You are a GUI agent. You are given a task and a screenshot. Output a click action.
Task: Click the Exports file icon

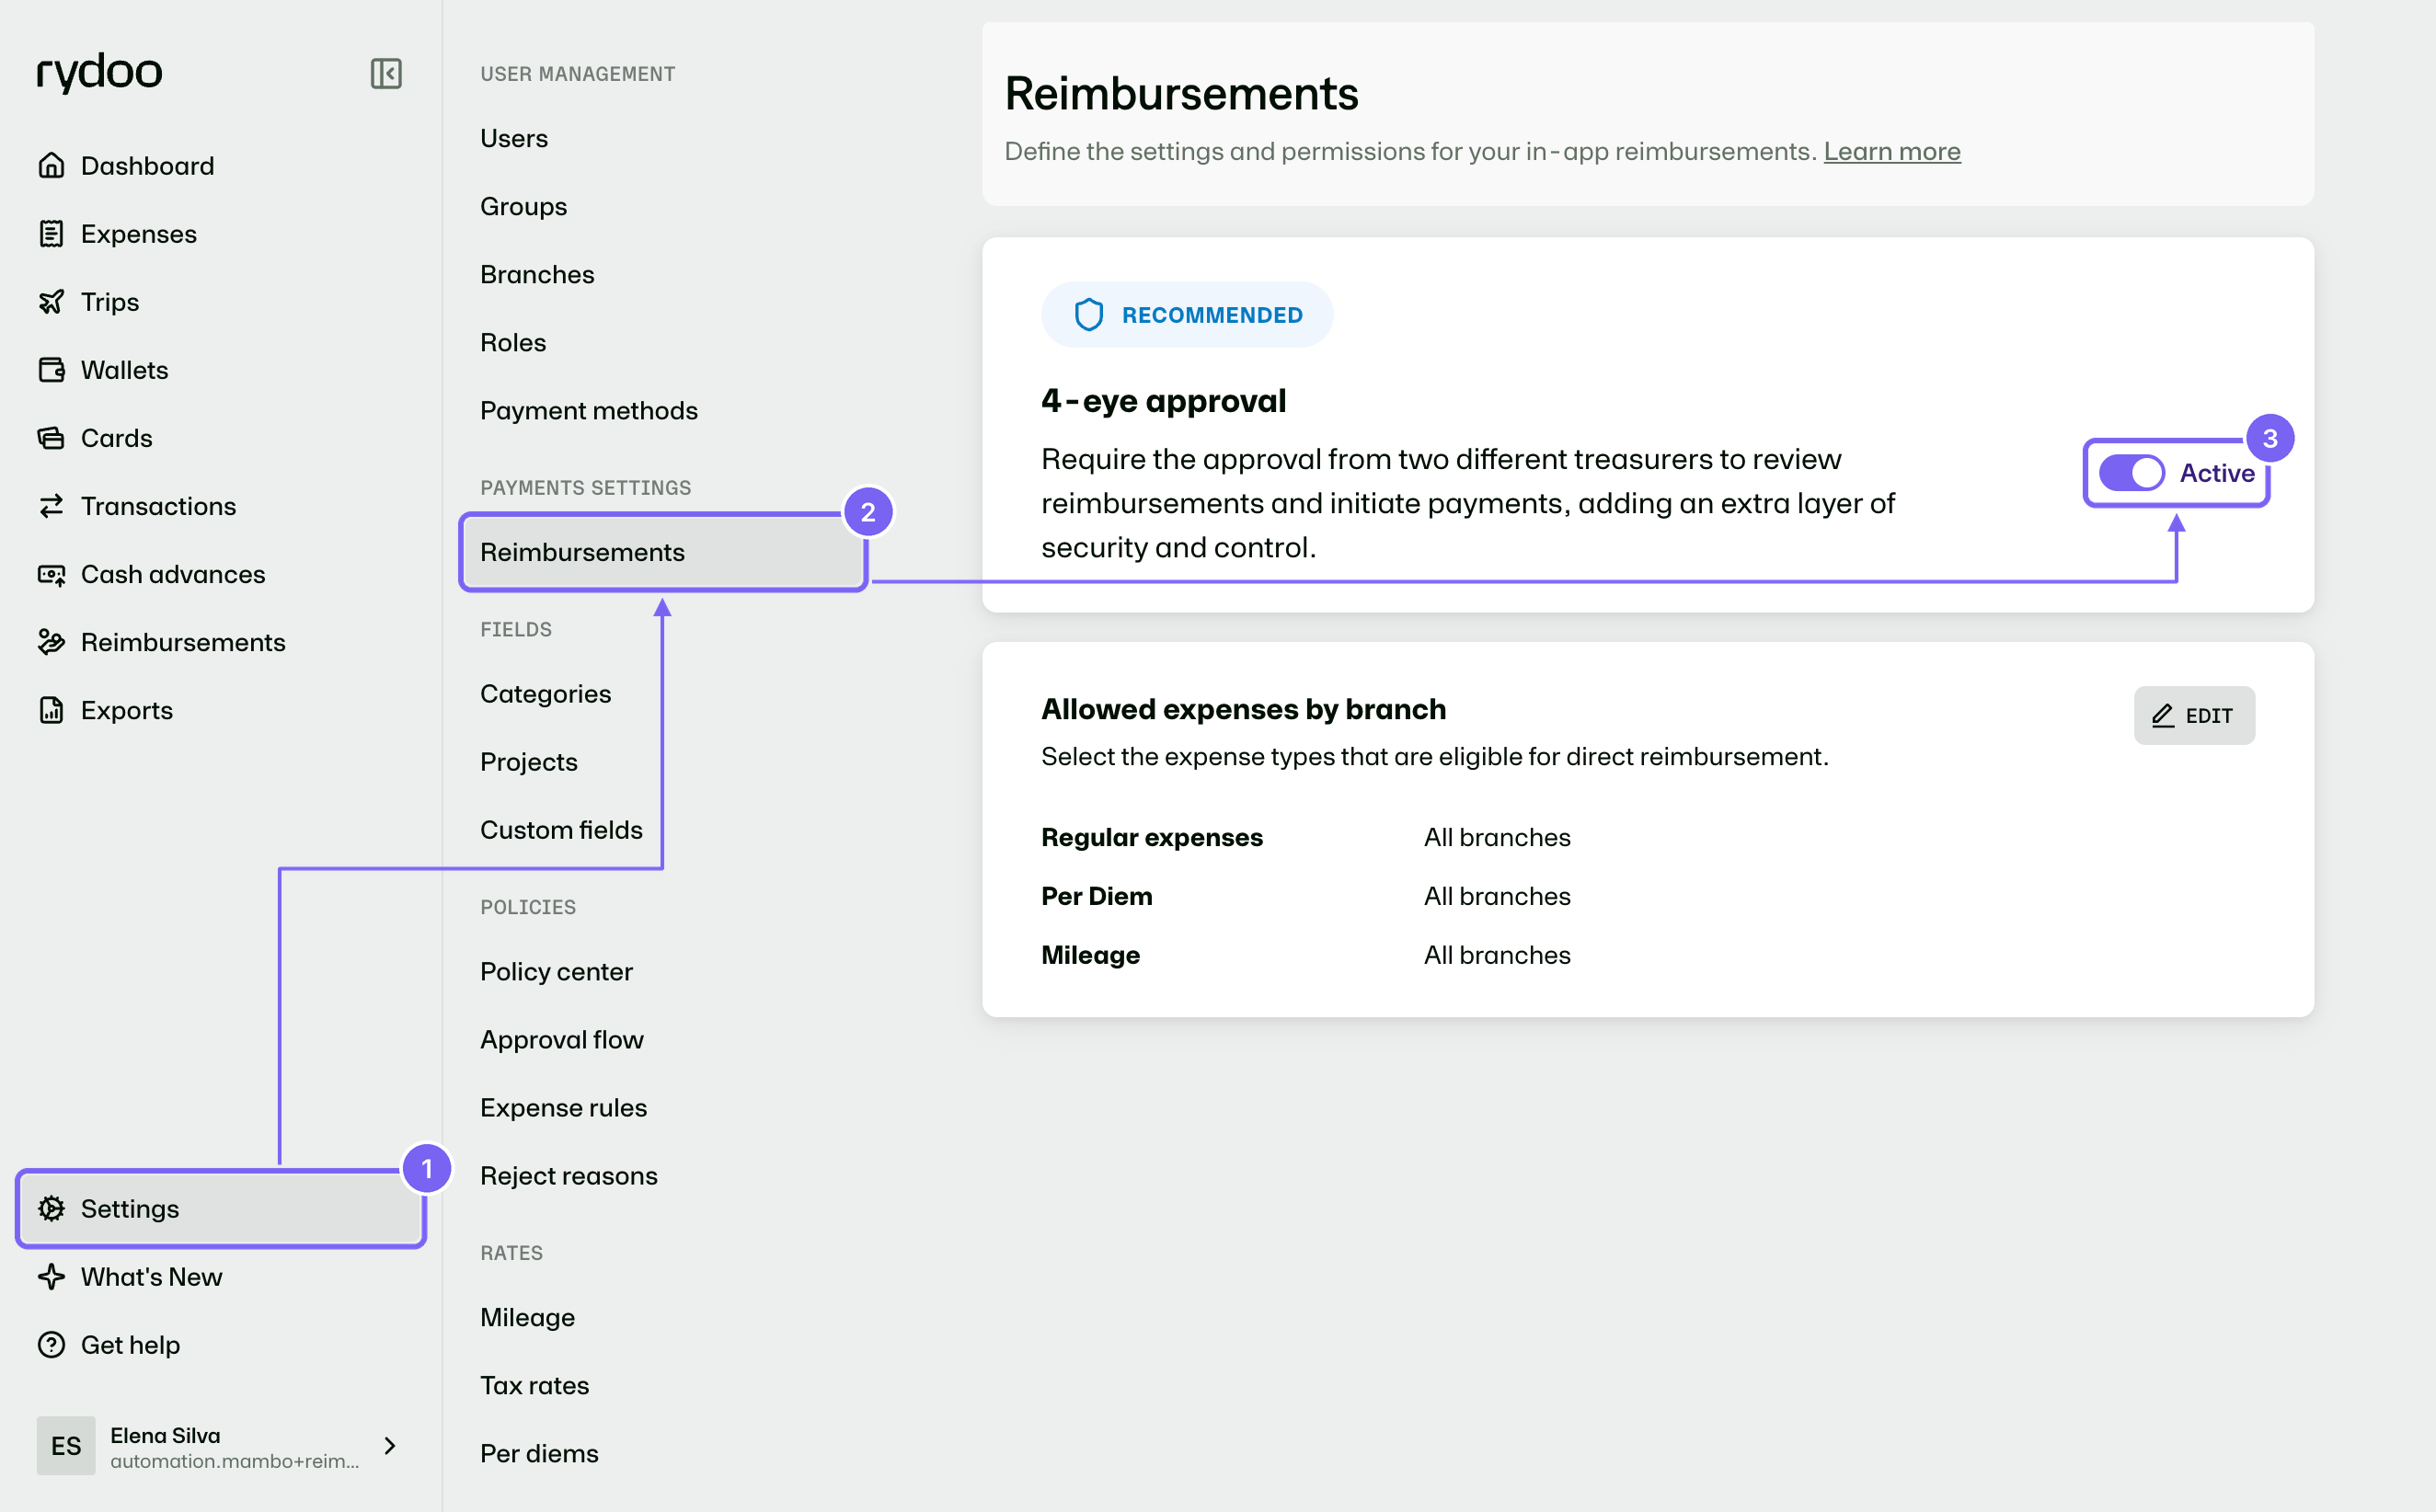coord(51,710)
